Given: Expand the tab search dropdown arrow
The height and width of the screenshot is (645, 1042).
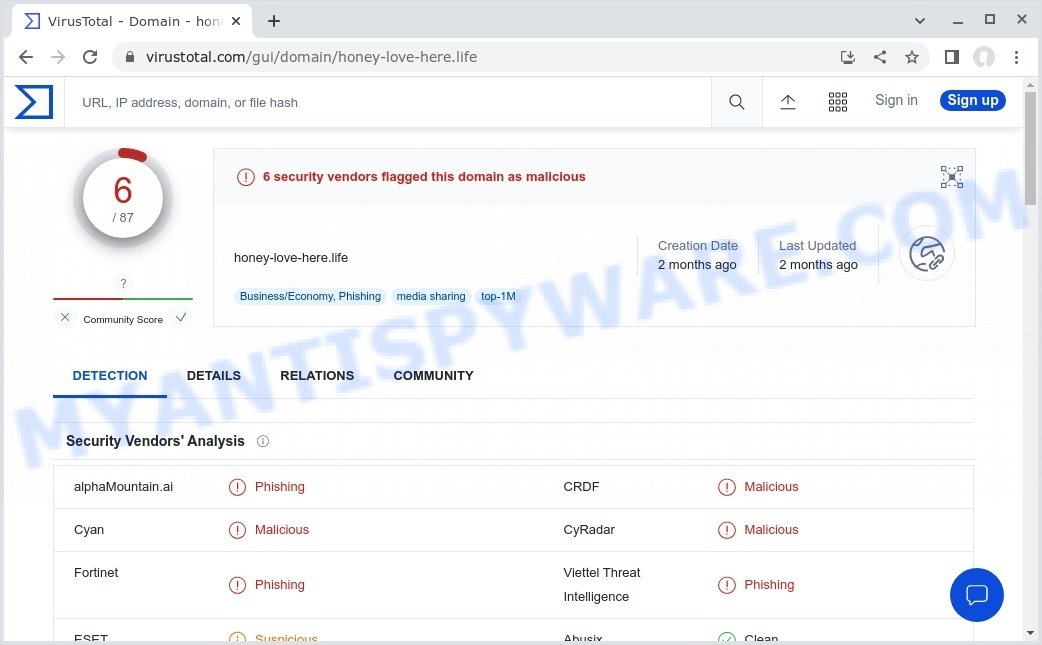Looking at the screenshot, I should pos(920,21).
